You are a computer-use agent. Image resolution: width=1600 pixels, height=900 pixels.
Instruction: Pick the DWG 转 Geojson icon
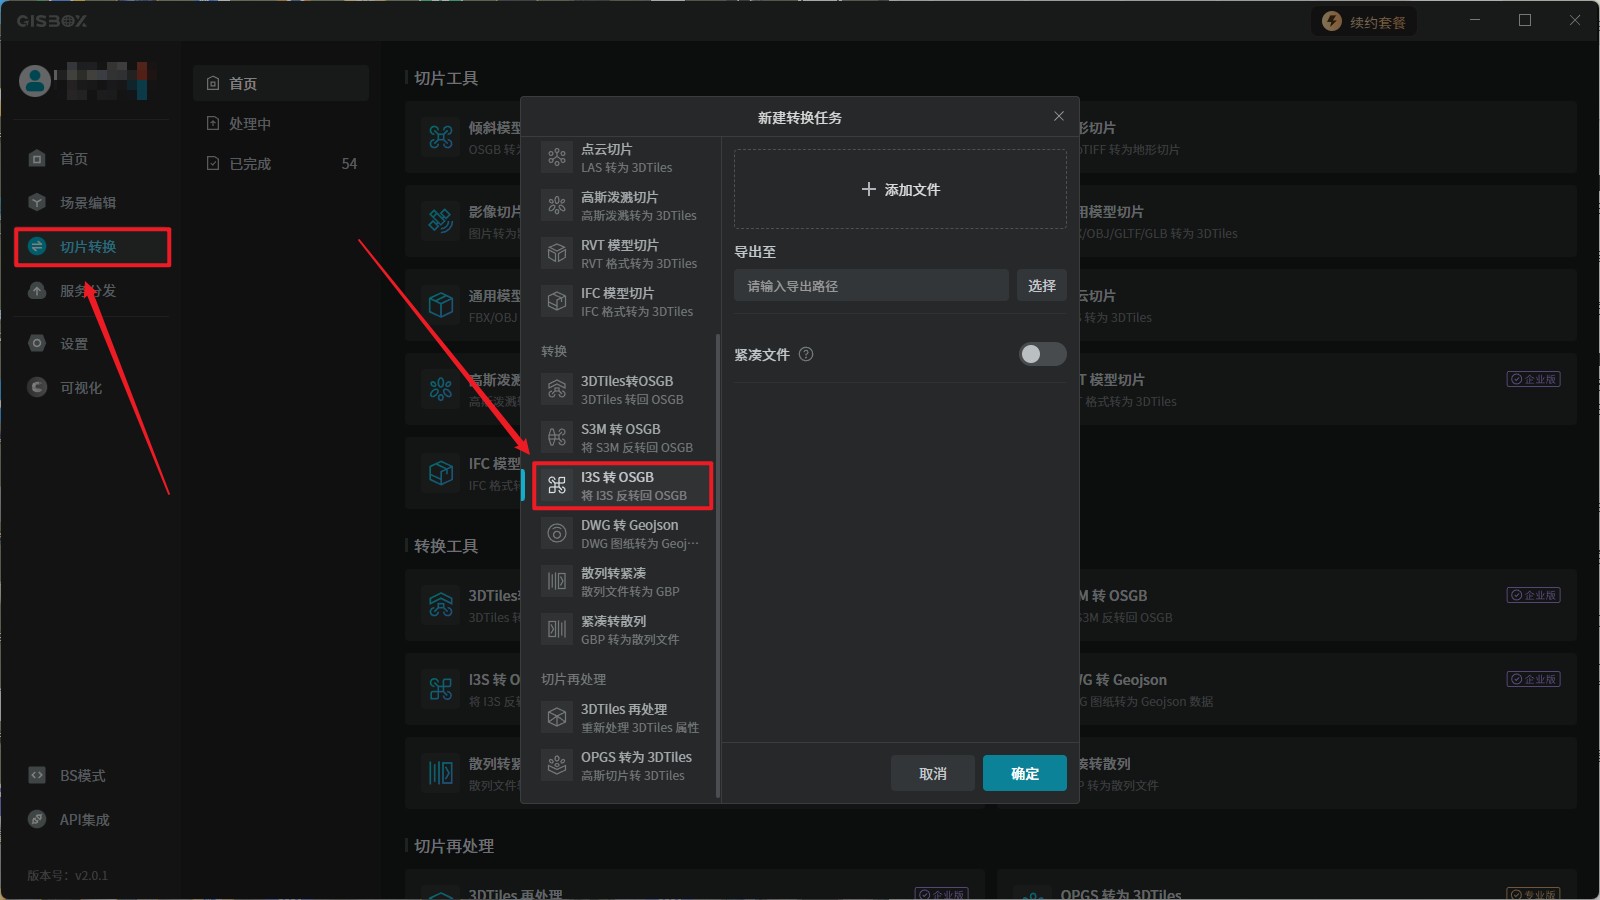click(557, 533)
